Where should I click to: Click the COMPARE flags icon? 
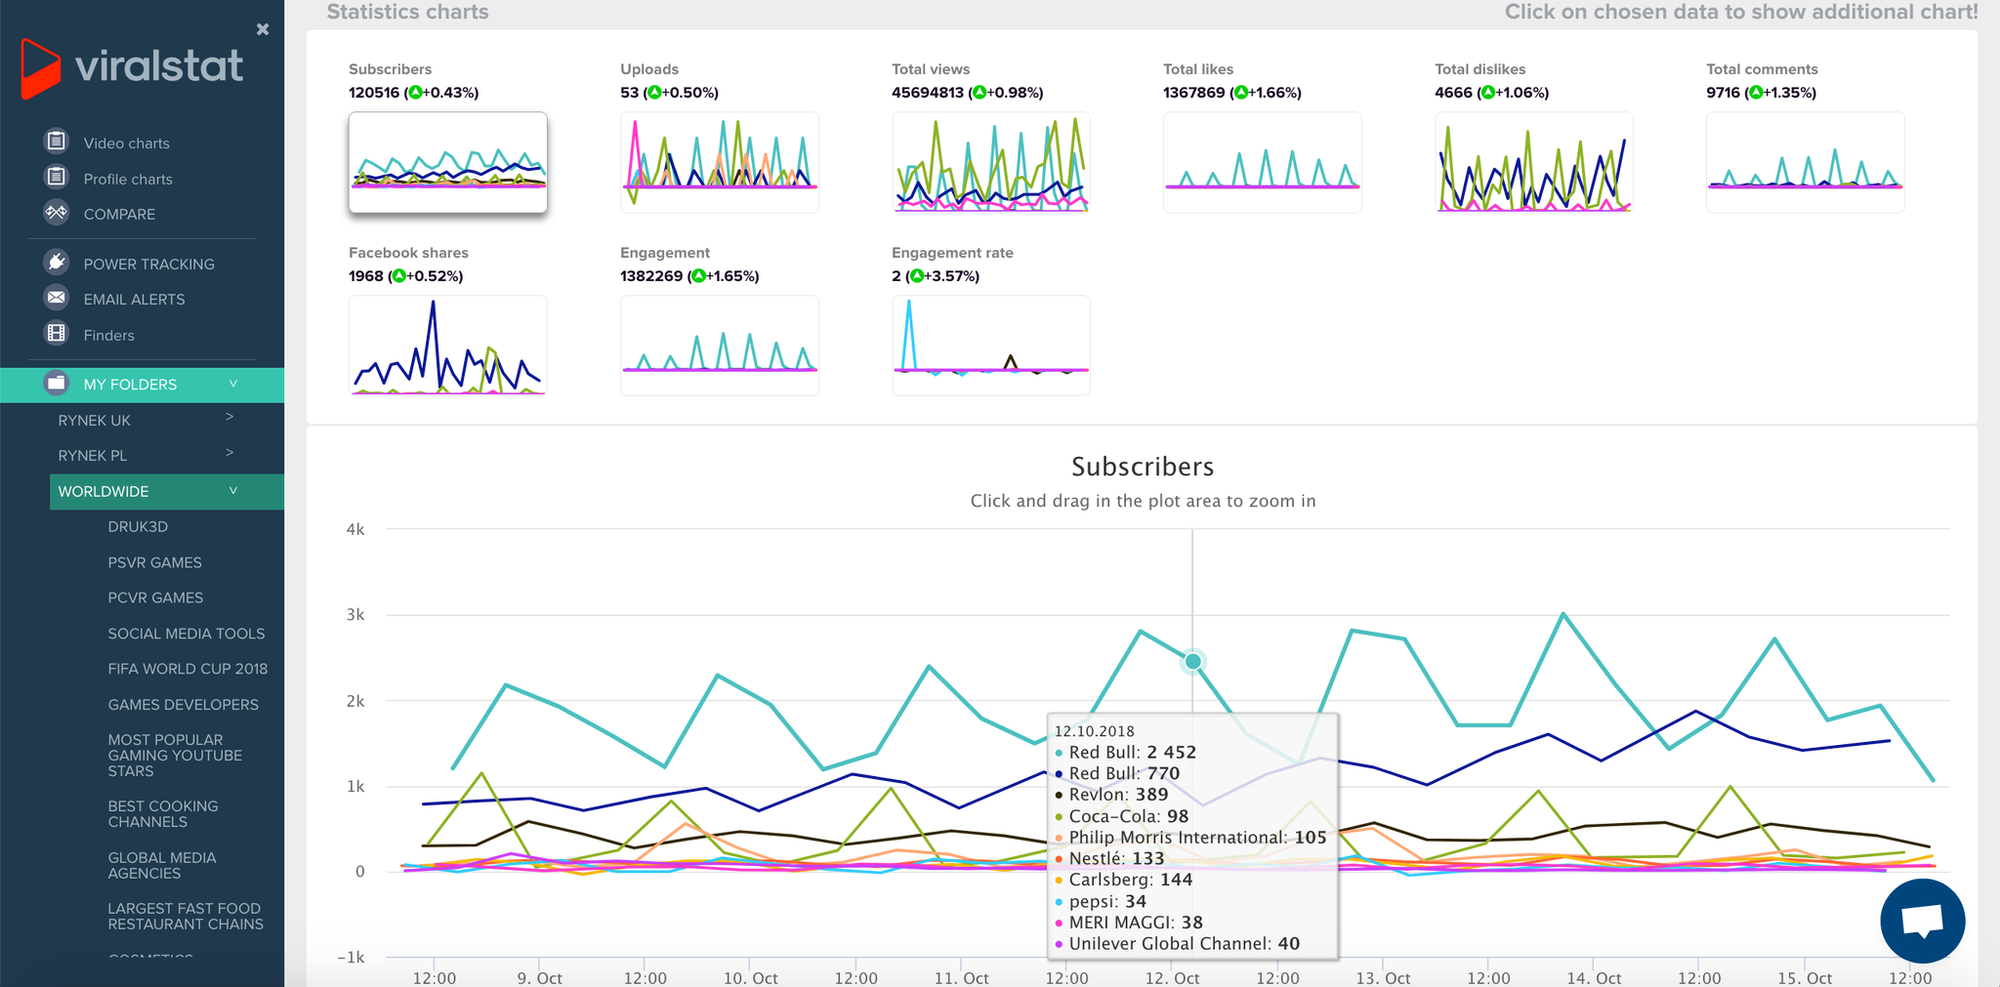[x=57, y=212]
